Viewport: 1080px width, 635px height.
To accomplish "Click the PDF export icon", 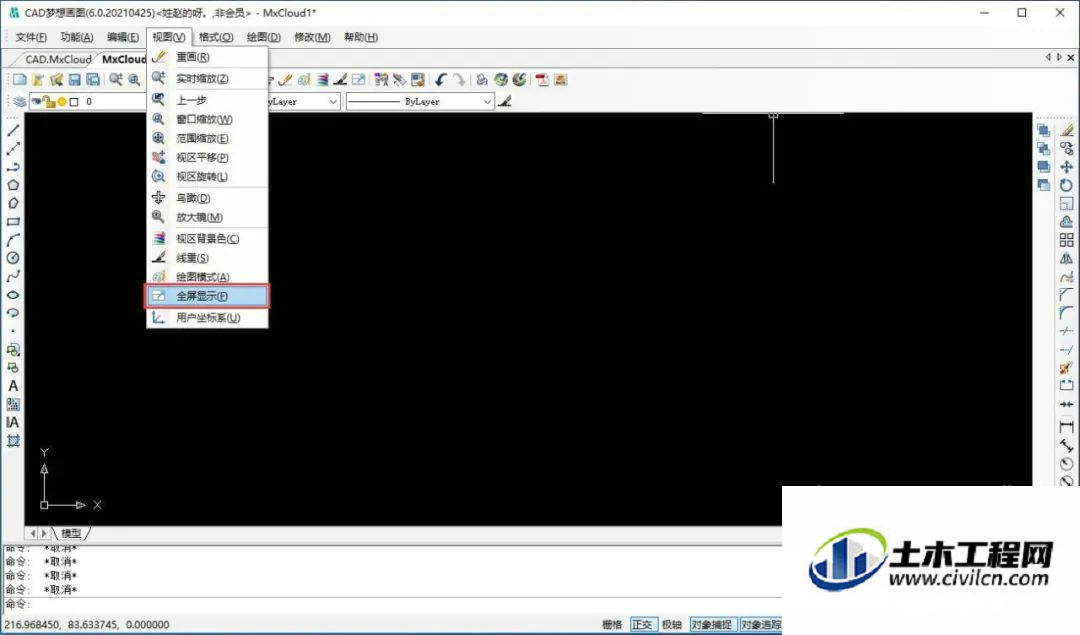I will [543, 80].
